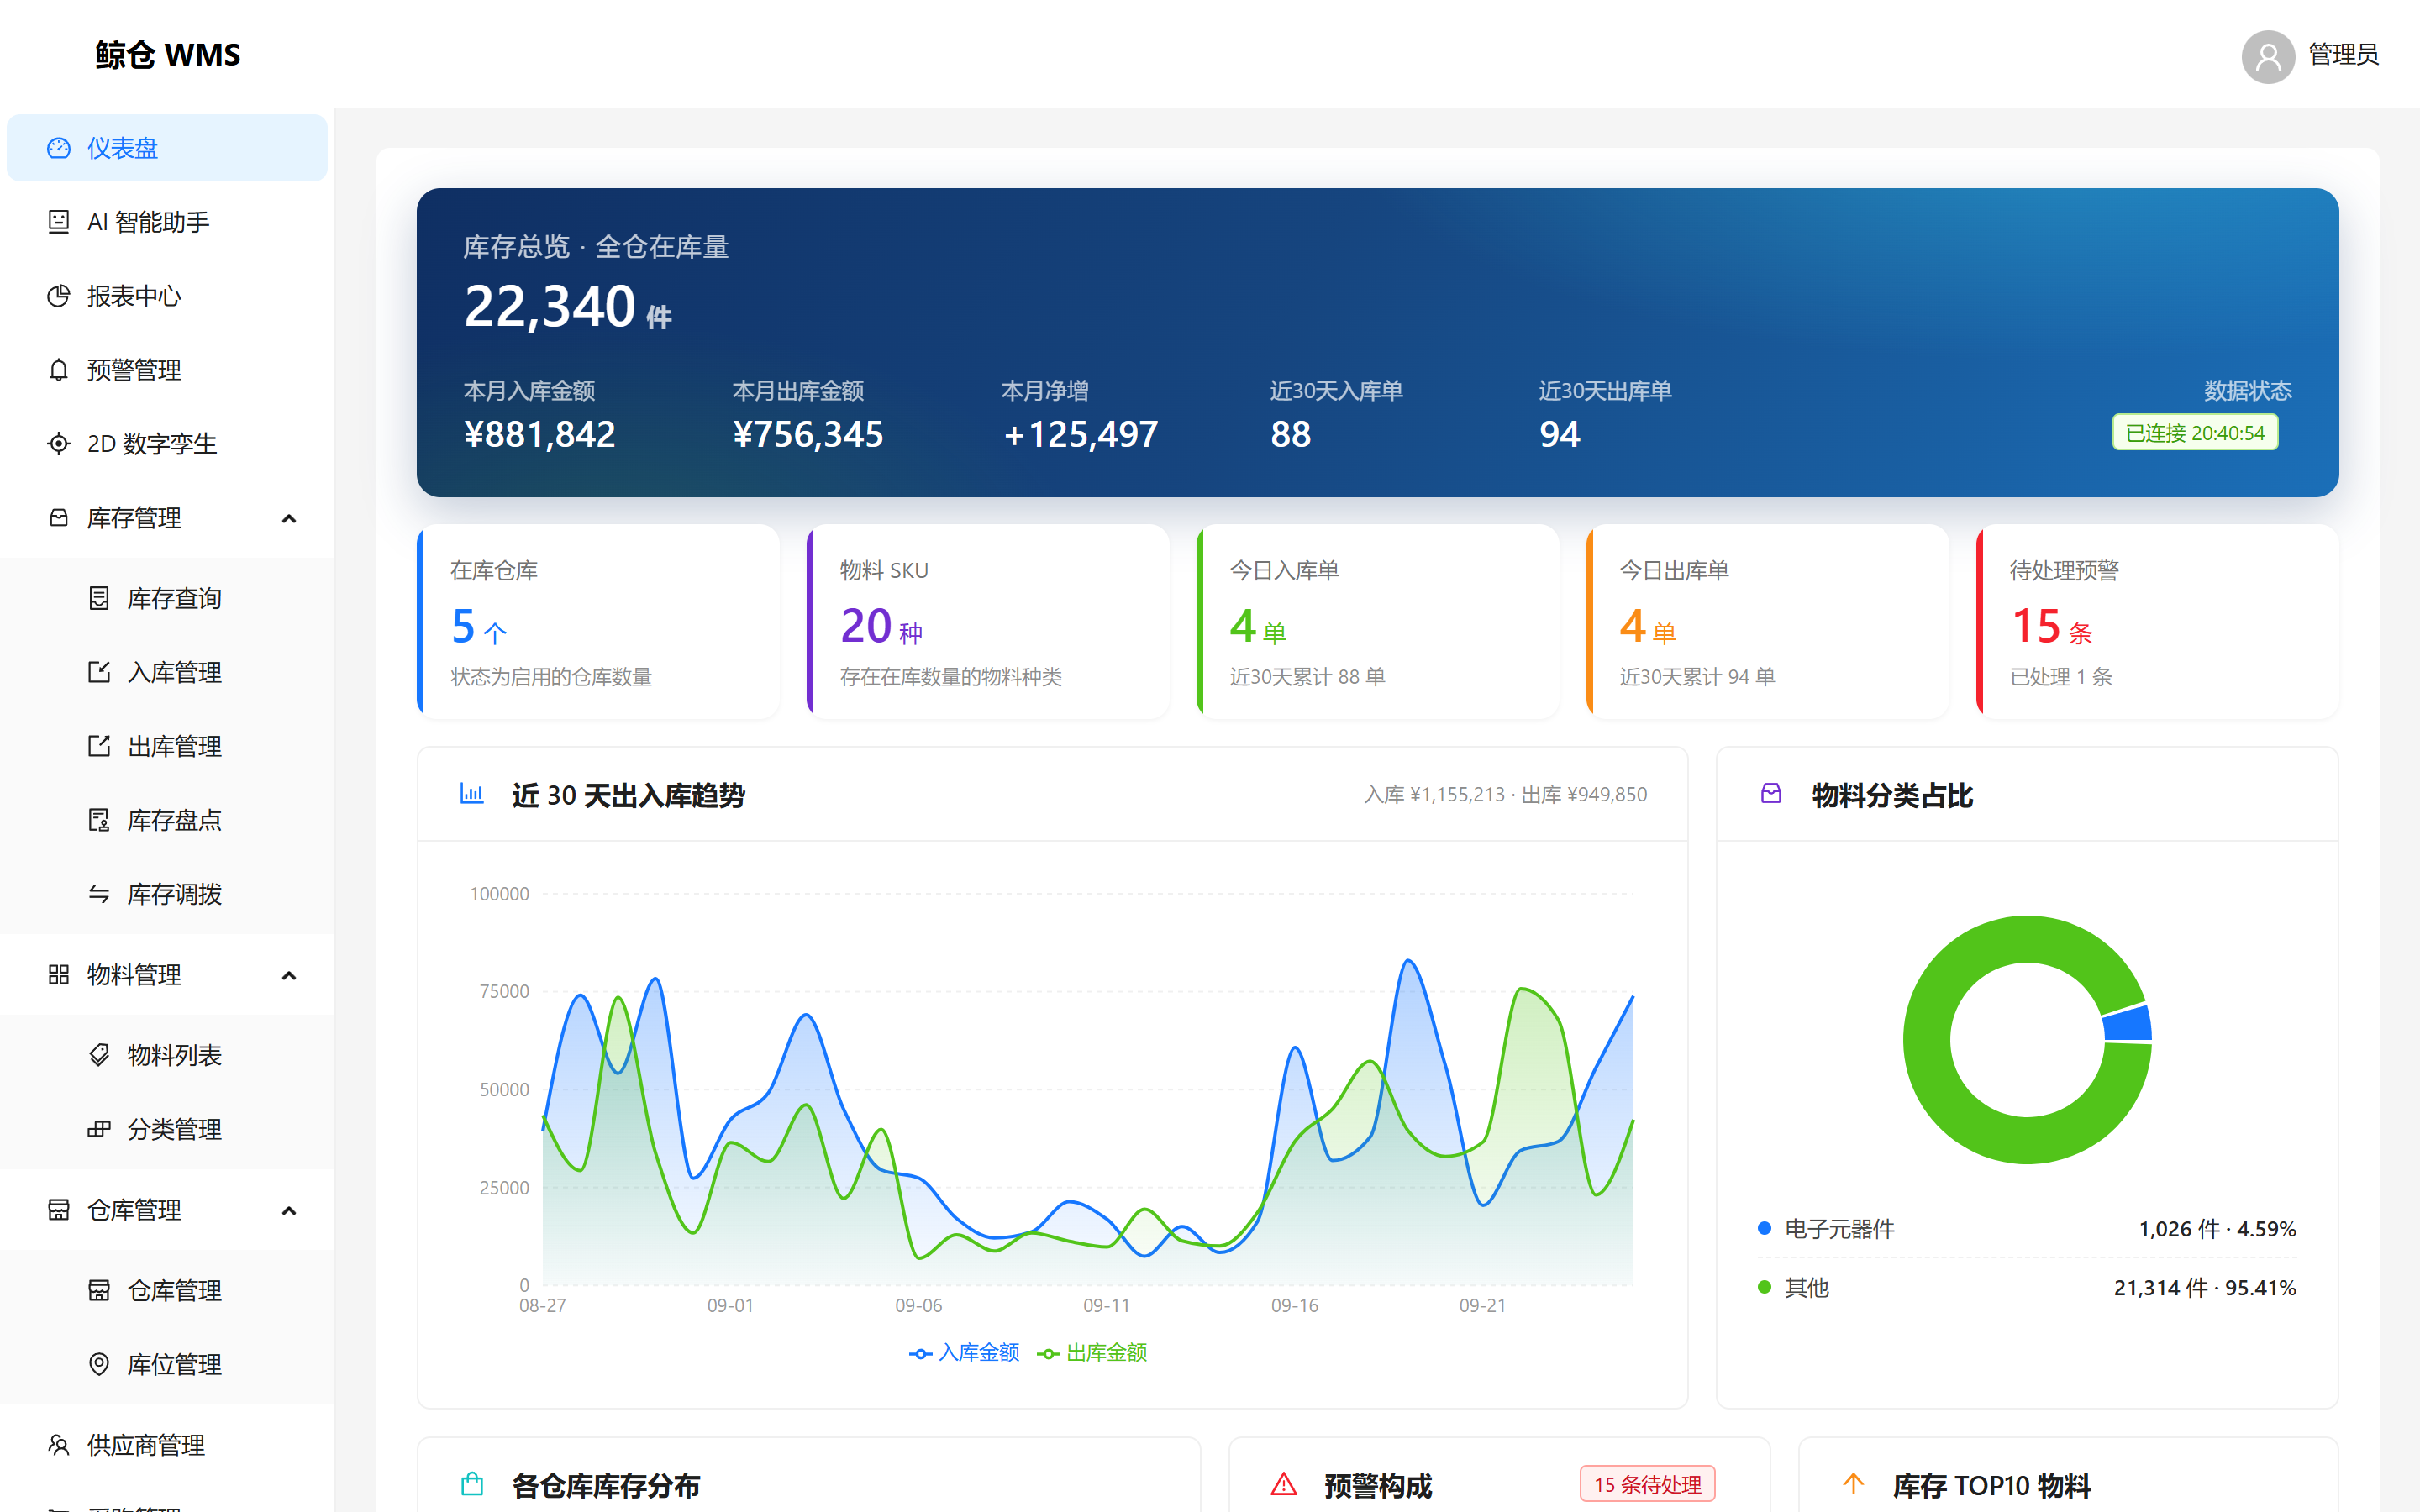The image size is (2420, 1512).
Task: Toggle the 出库金额 legend series
Action: [1092, 1353]
